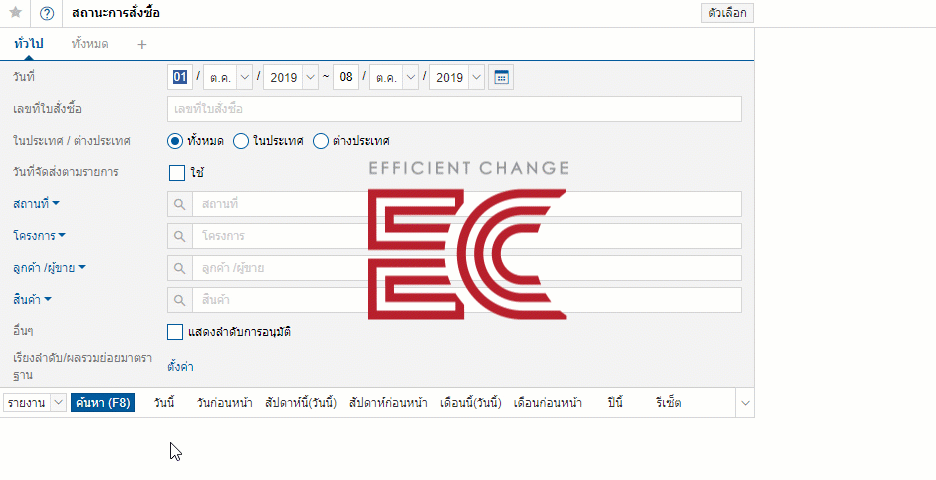Click the ตัวเลือก button
This screenshot has width=936, height=480.
[727, 13]
